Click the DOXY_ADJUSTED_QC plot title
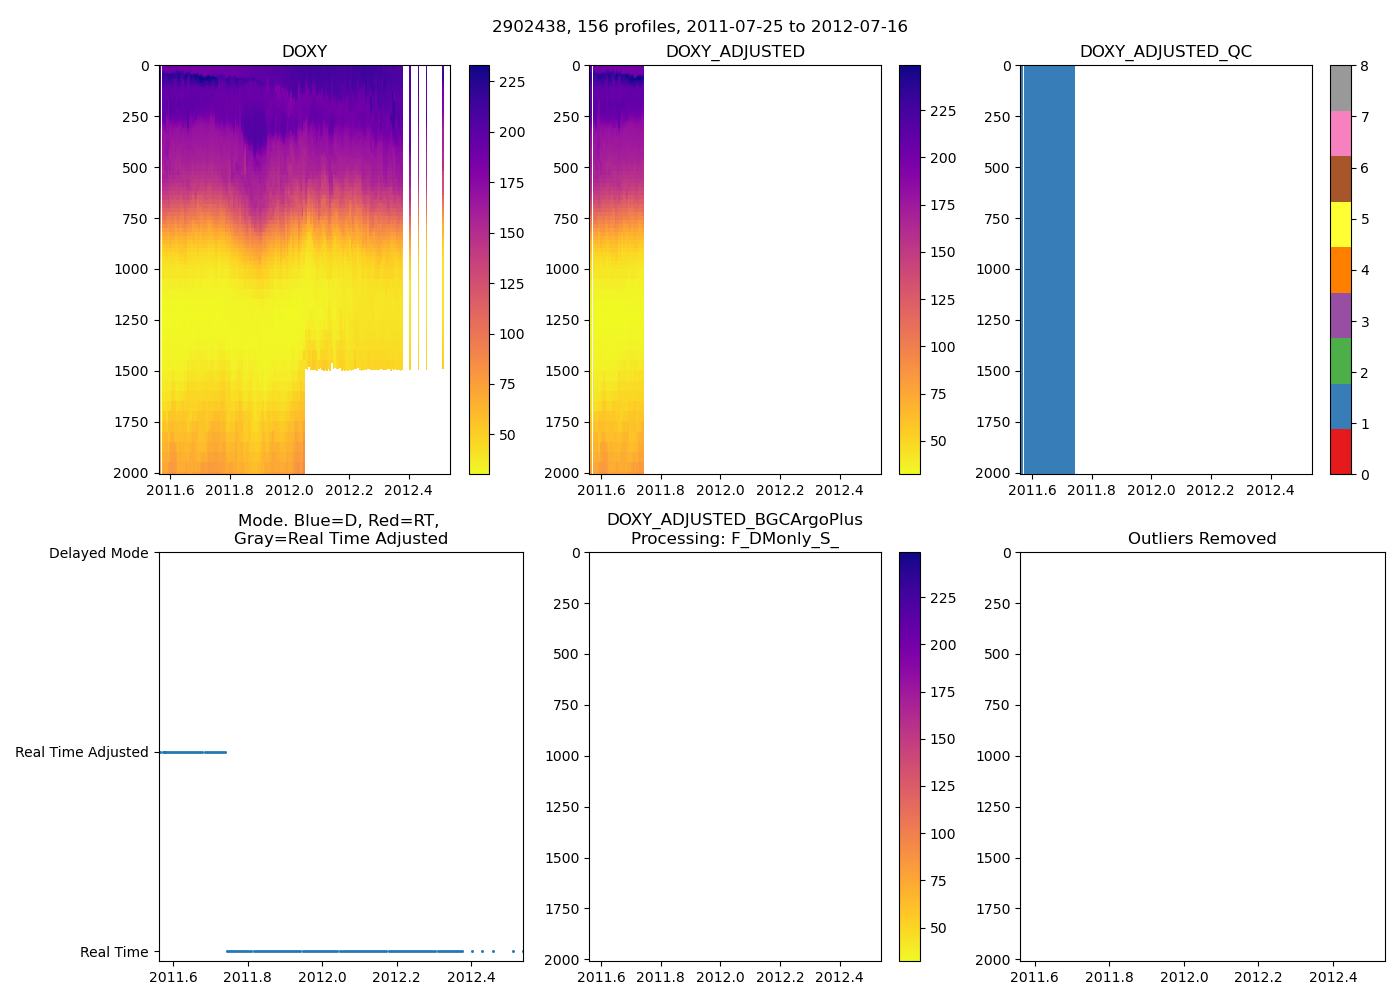 click(1165, 52)
